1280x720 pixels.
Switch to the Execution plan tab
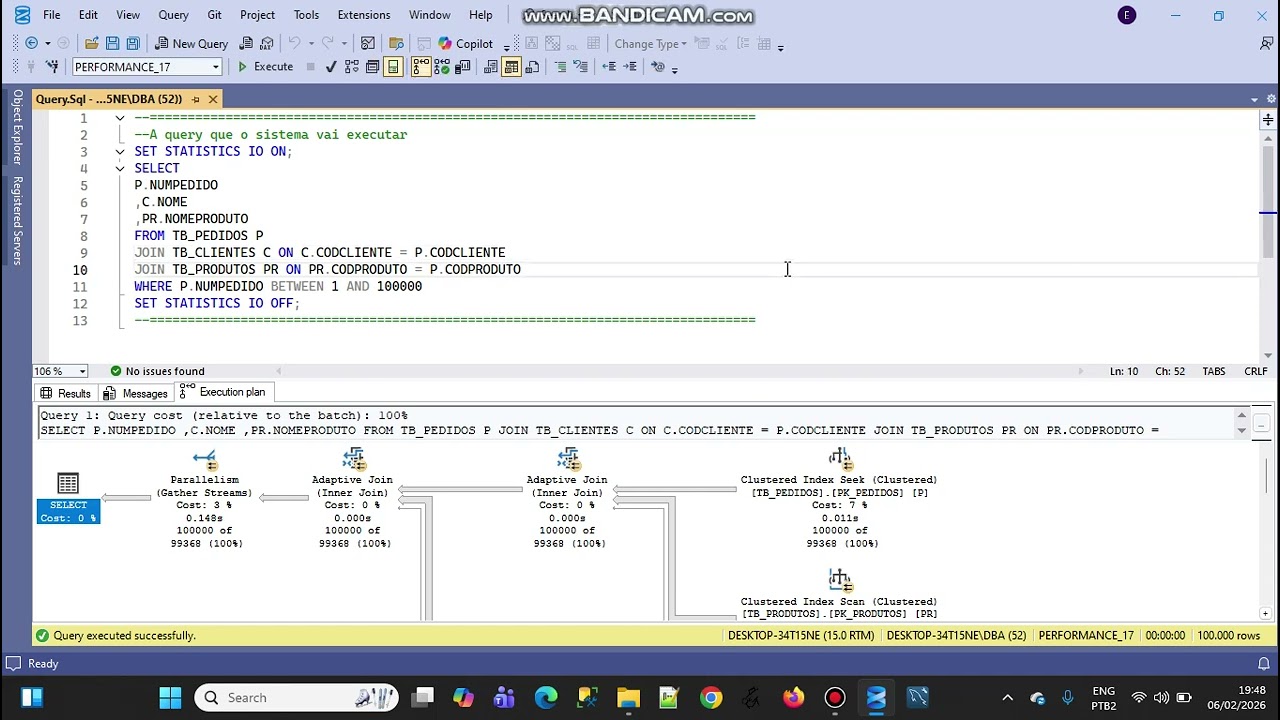[223, 392]
